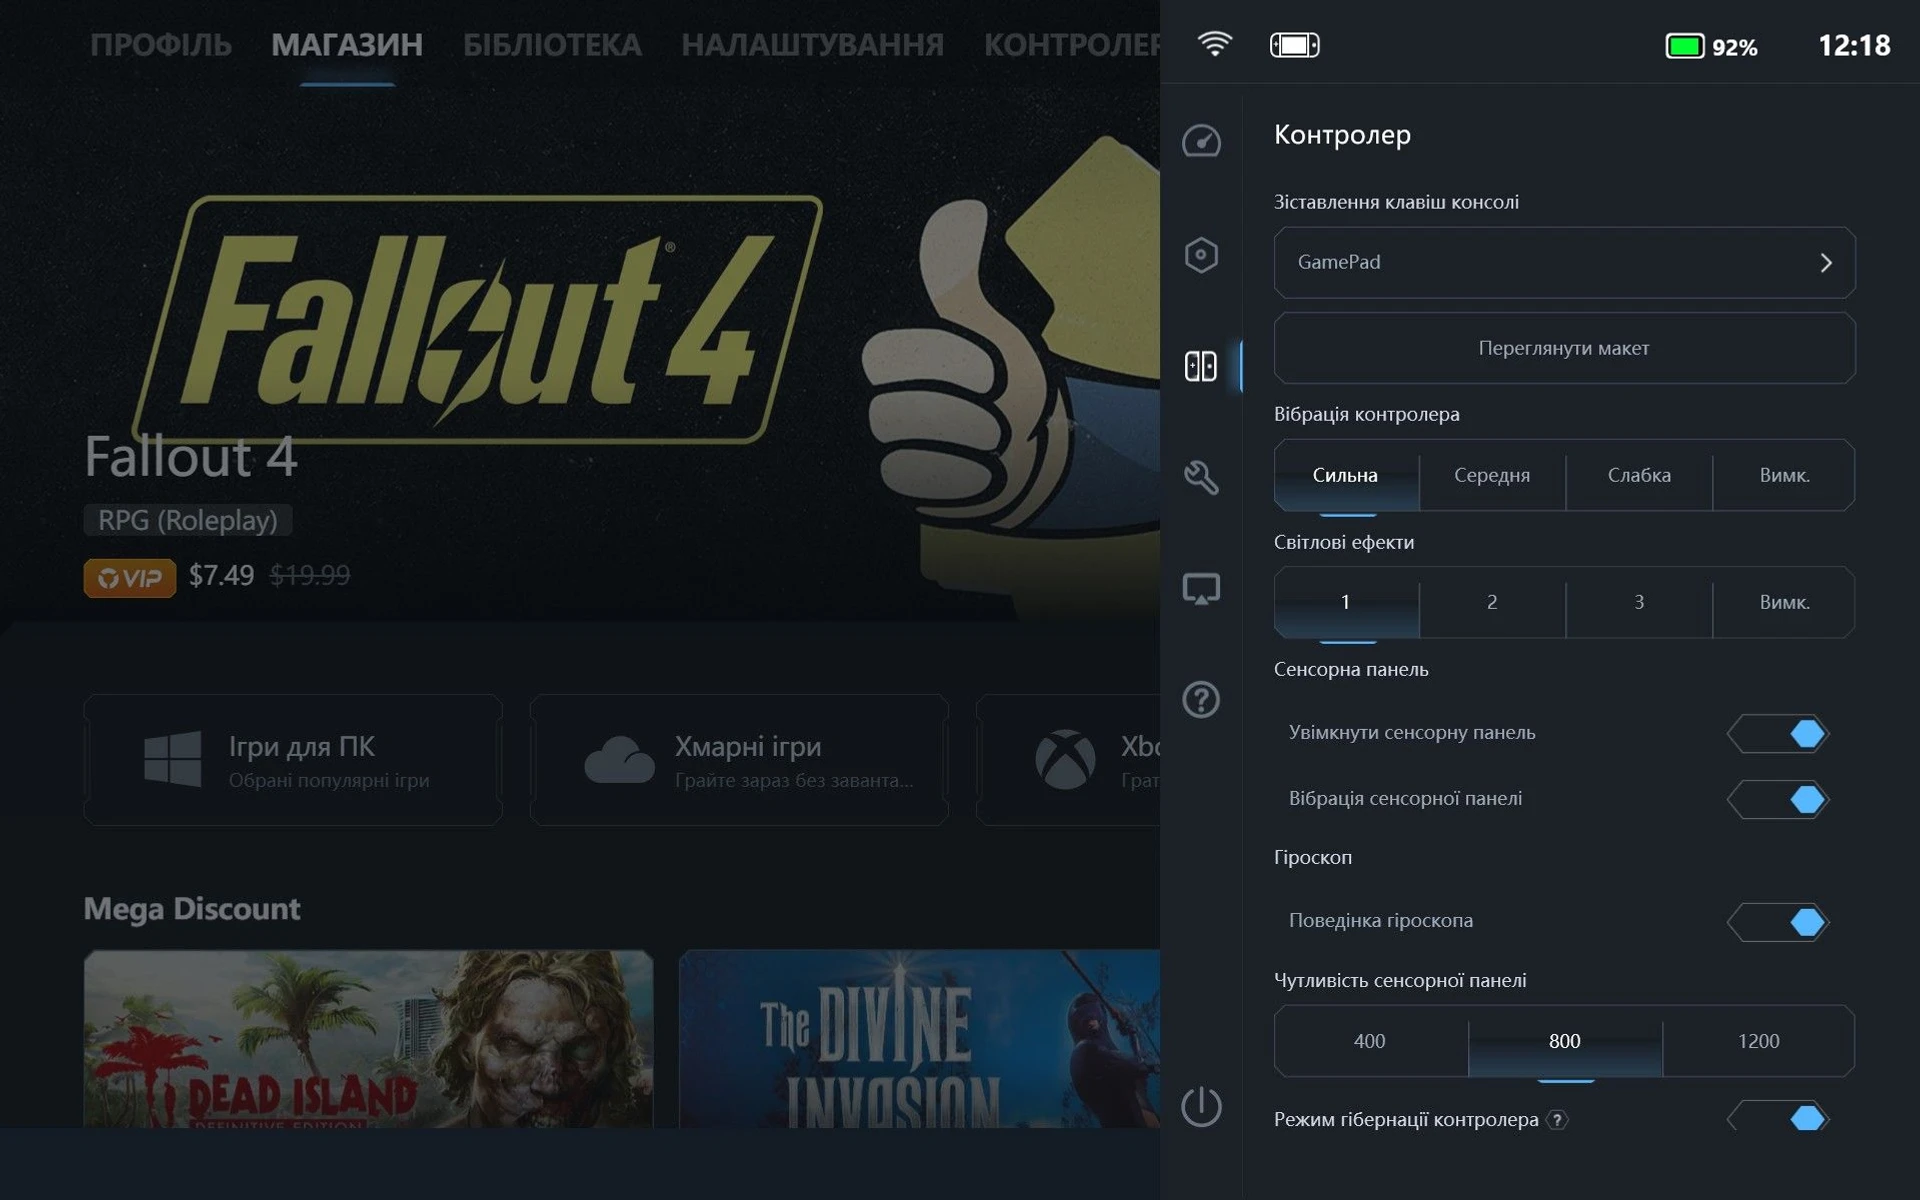Viewport: 1920px width, 1200px height.
Task: Set touchpad sensitivity to 1200
Action: click(1759, 1041)
